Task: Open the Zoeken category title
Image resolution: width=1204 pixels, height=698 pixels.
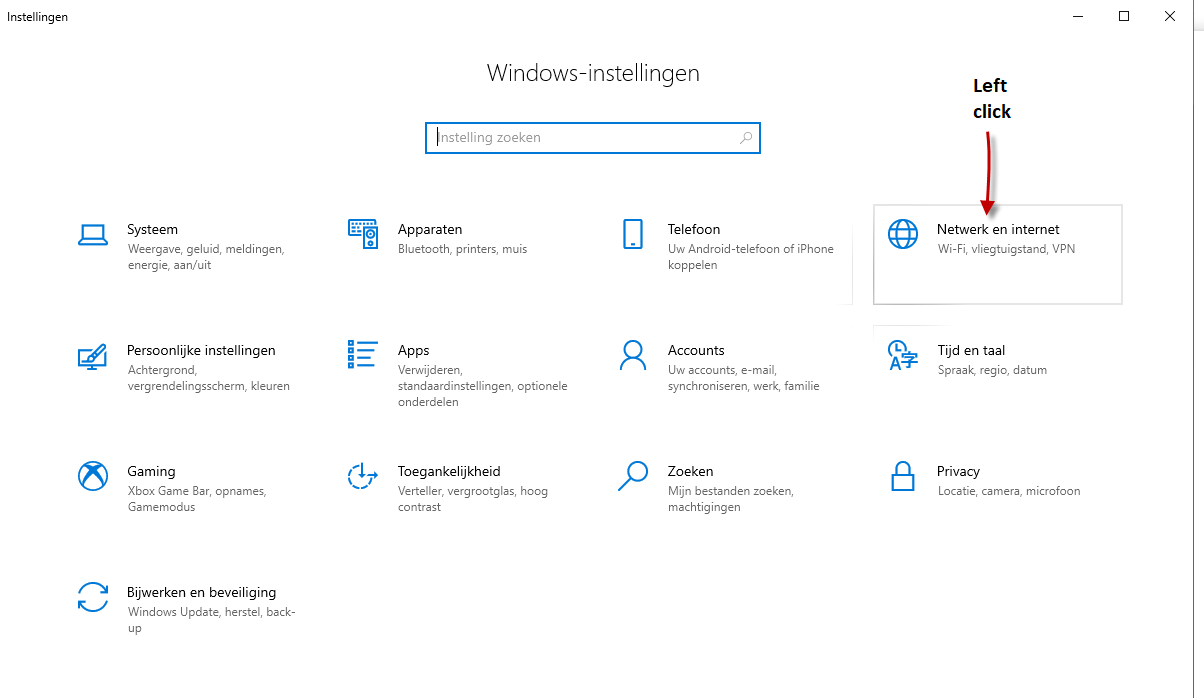Action: click(691, 471)
